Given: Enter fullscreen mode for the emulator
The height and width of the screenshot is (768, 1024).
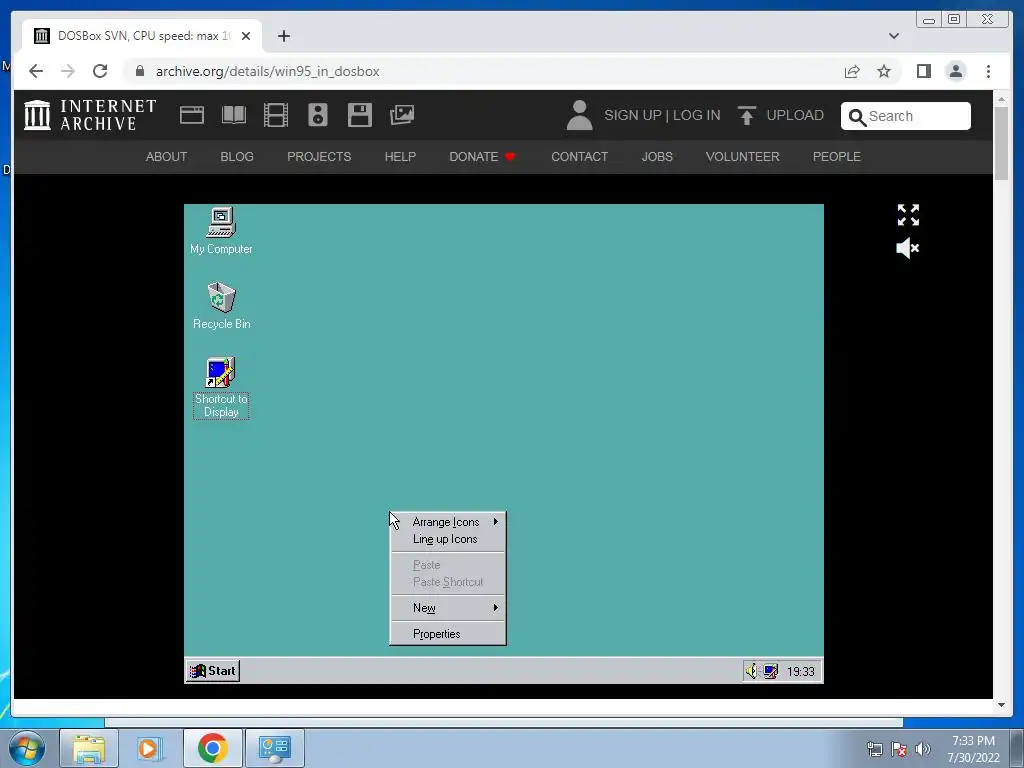Looking at the screenshot, I should [x=908, y=215].
